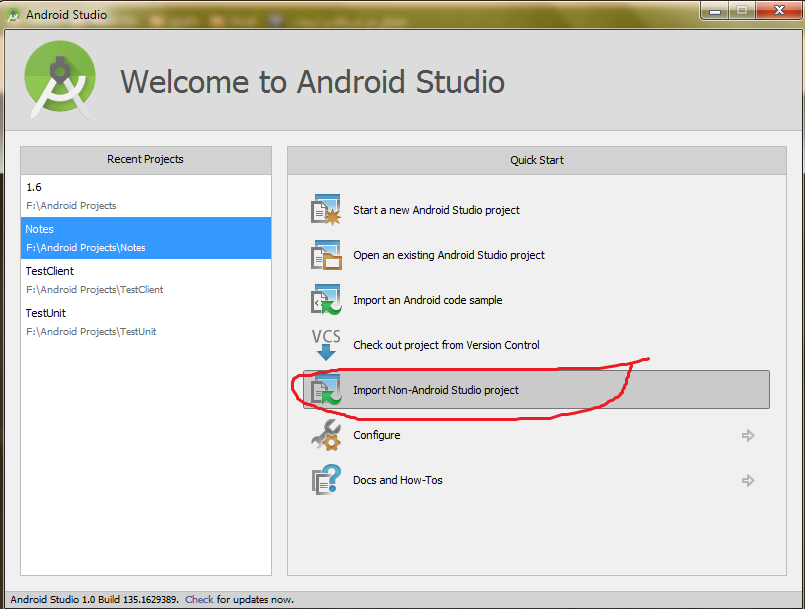Expand Configure submenu arrow
This screenshot has width=808, height=612.
click(x=748, y=436)
